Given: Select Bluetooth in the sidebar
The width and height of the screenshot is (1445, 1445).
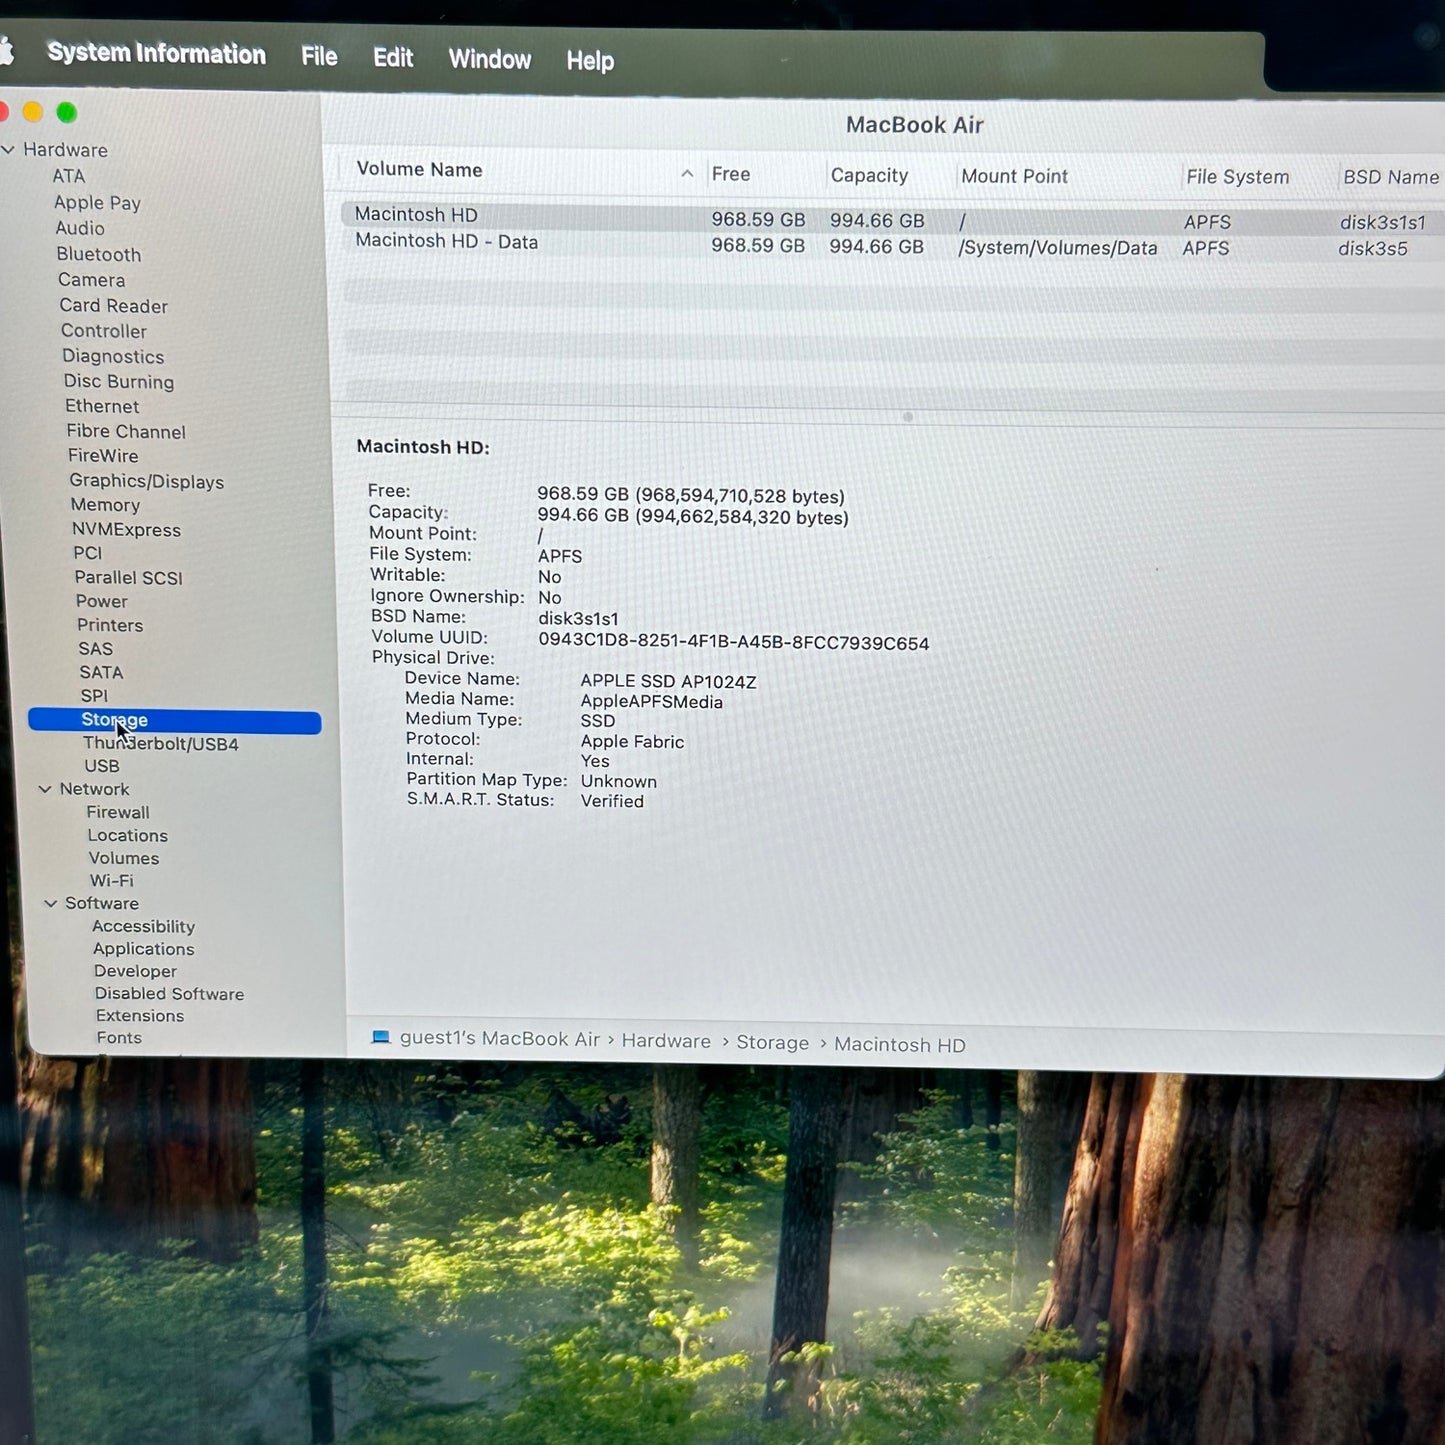Looking at the screenshot, I should click(99, 254).
